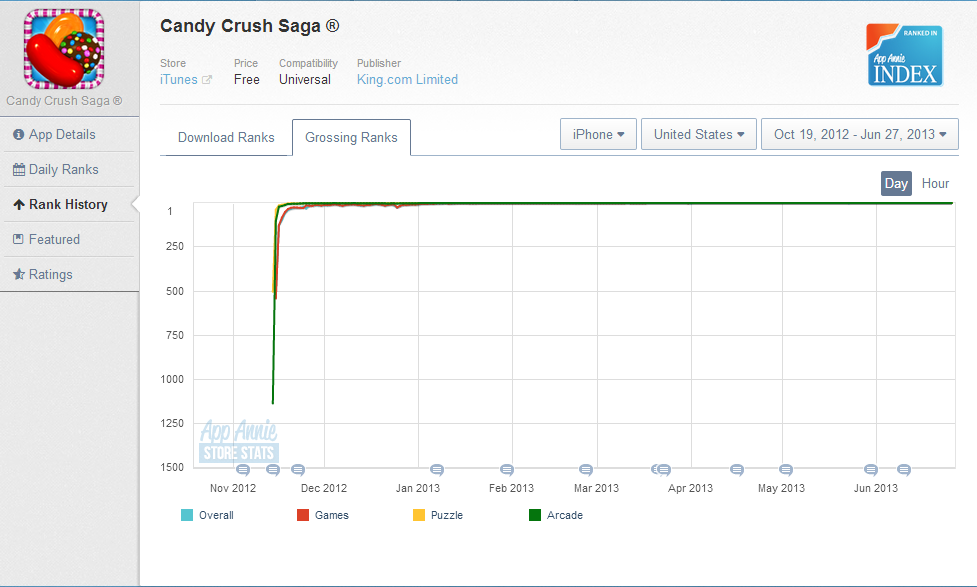Image resolution: width=977 pixels, height=587 pixels.
Task: Follow the iTunes store link
Action: click(179, 79)
